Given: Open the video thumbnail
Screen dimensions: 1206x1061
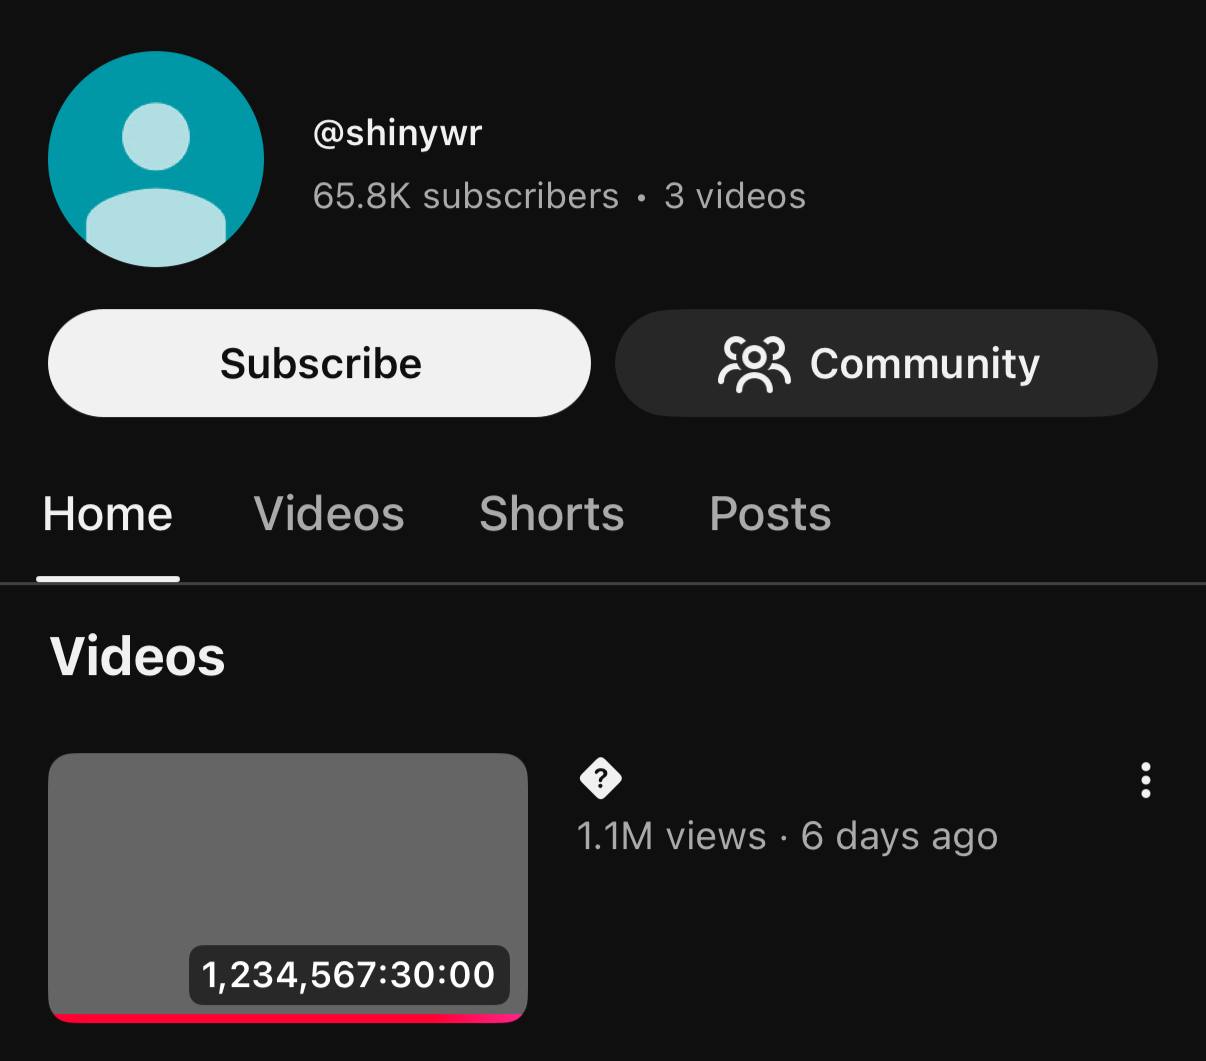Looking at the screenshot, I should pyautogui.click(x=287, y=870).
